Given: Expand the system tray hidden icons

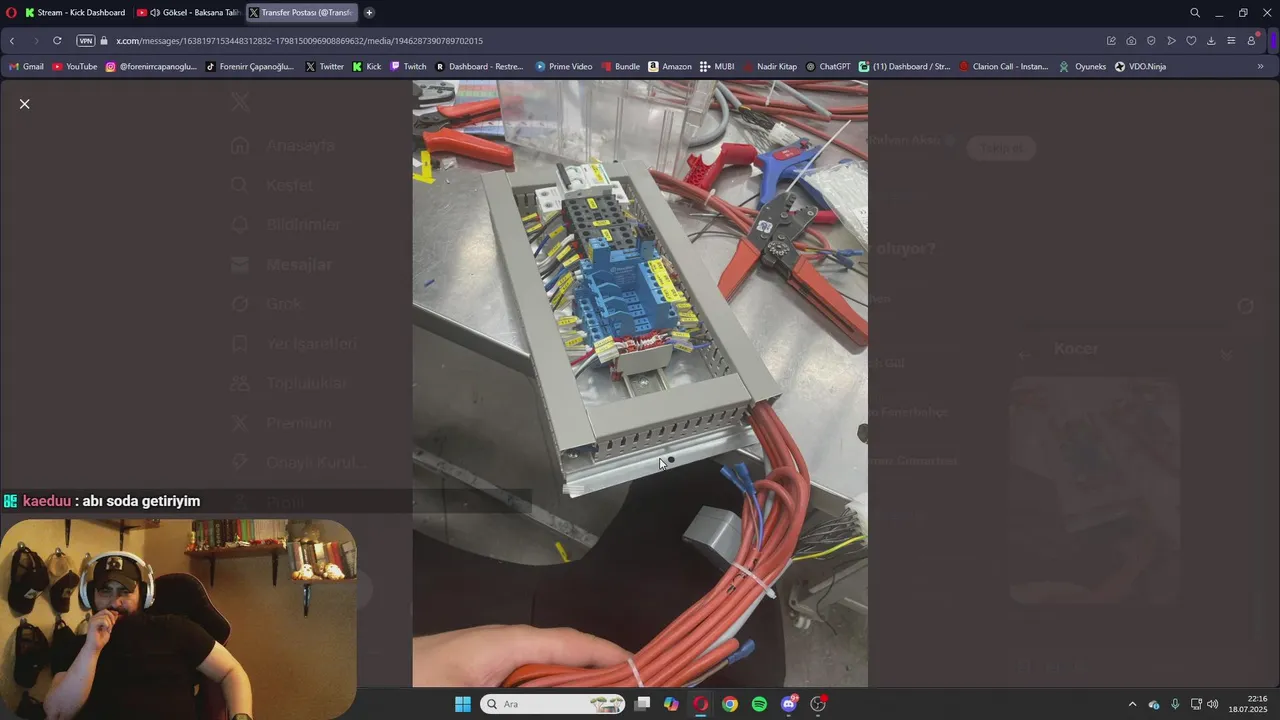Looking at the screenshot, I should click(x=1132, y=704).
